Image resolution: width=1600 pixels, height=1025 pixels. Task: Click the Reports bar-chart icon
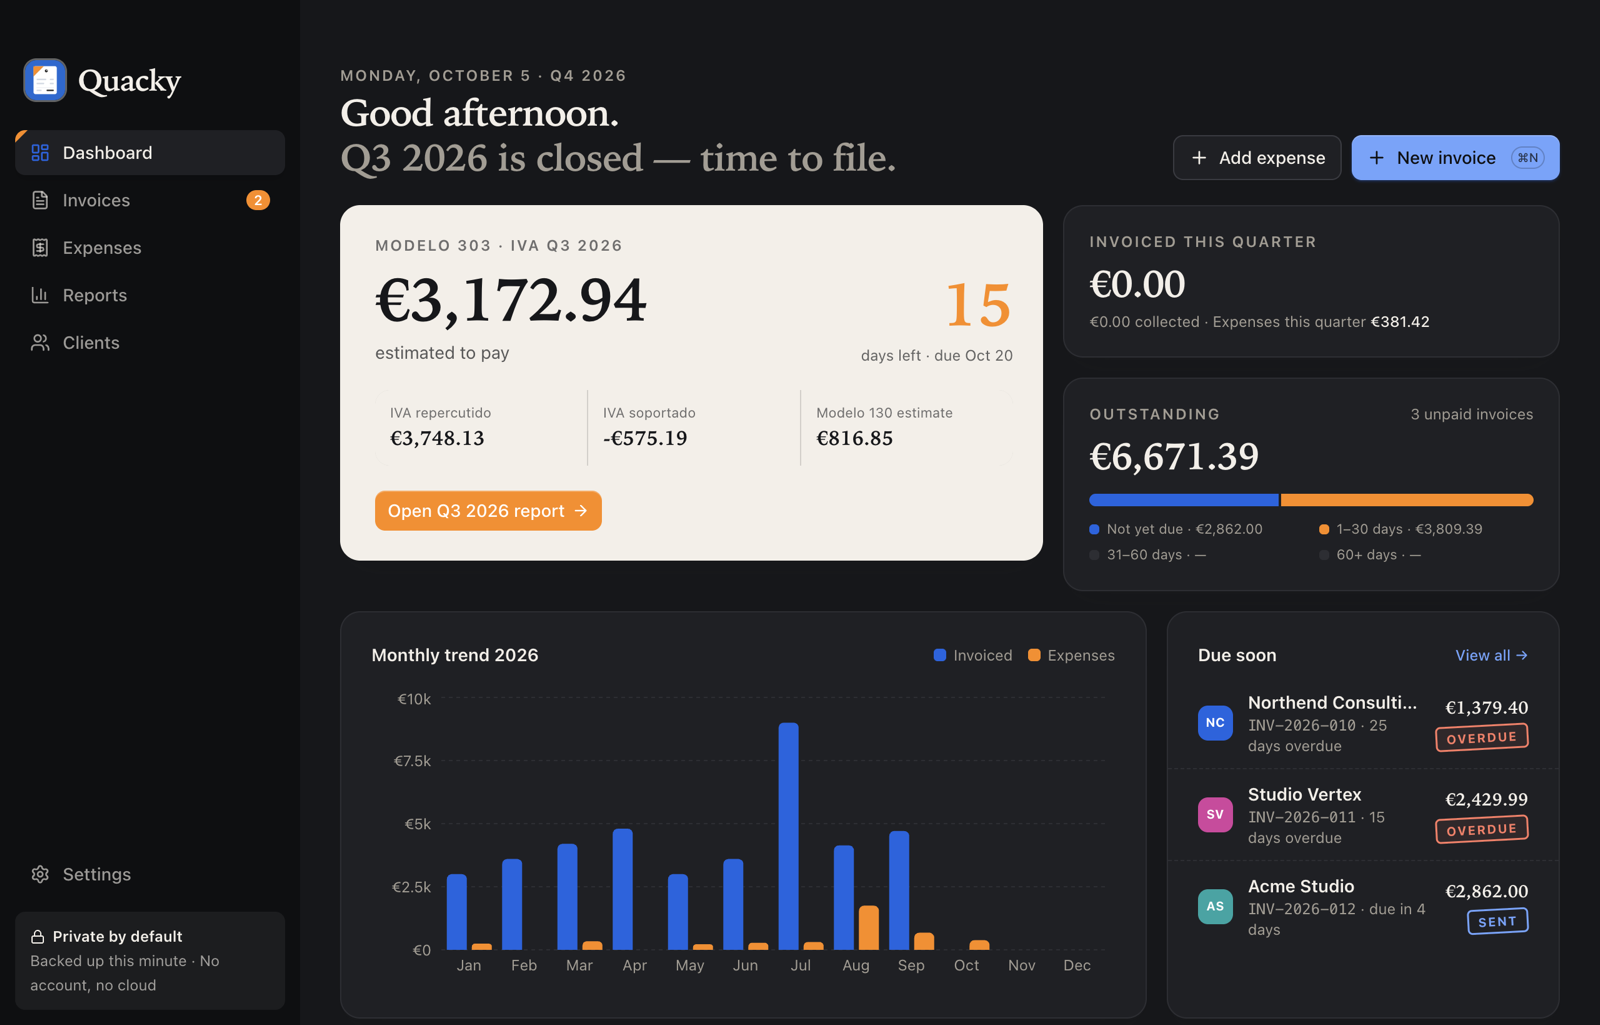(40, 295)
